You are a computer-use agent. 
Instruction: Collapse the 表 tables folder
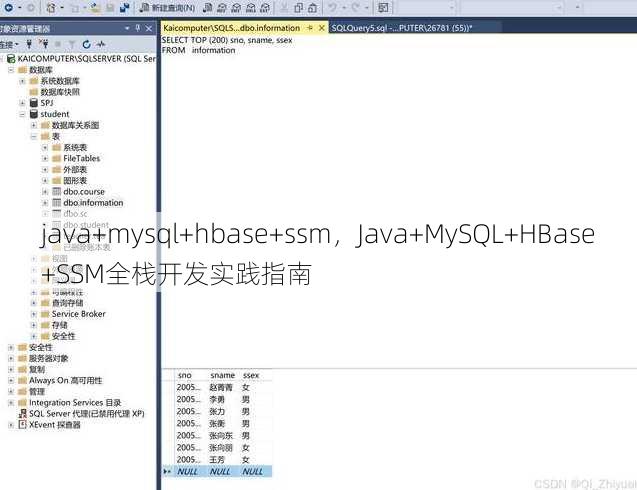coord(34,137)
